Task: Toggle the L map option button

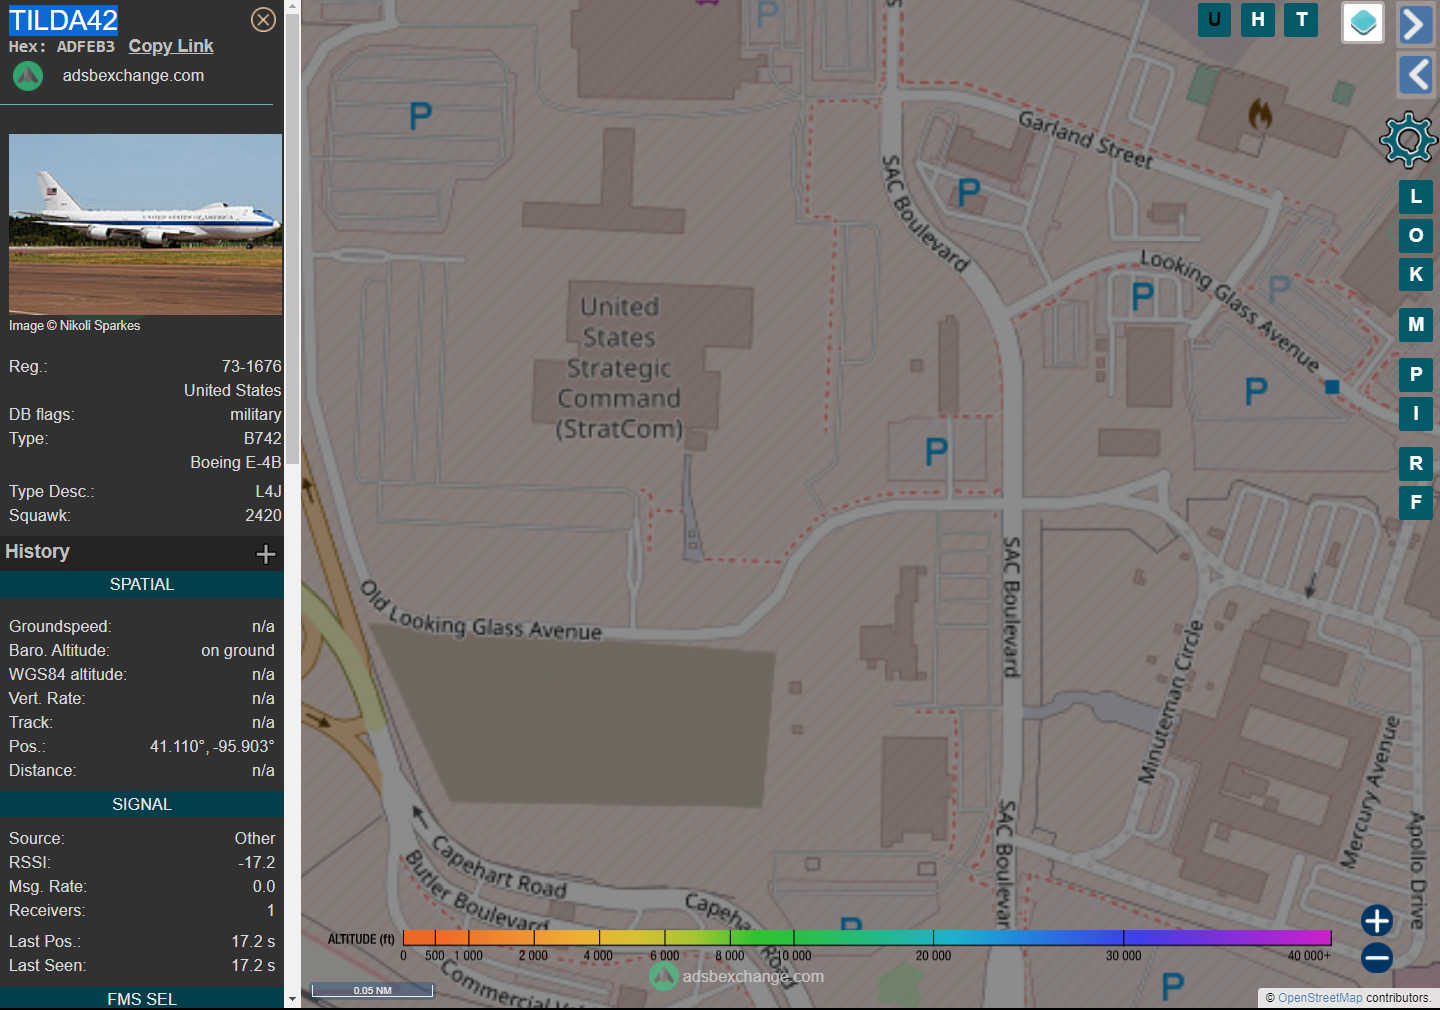Action: point(1416,197)
